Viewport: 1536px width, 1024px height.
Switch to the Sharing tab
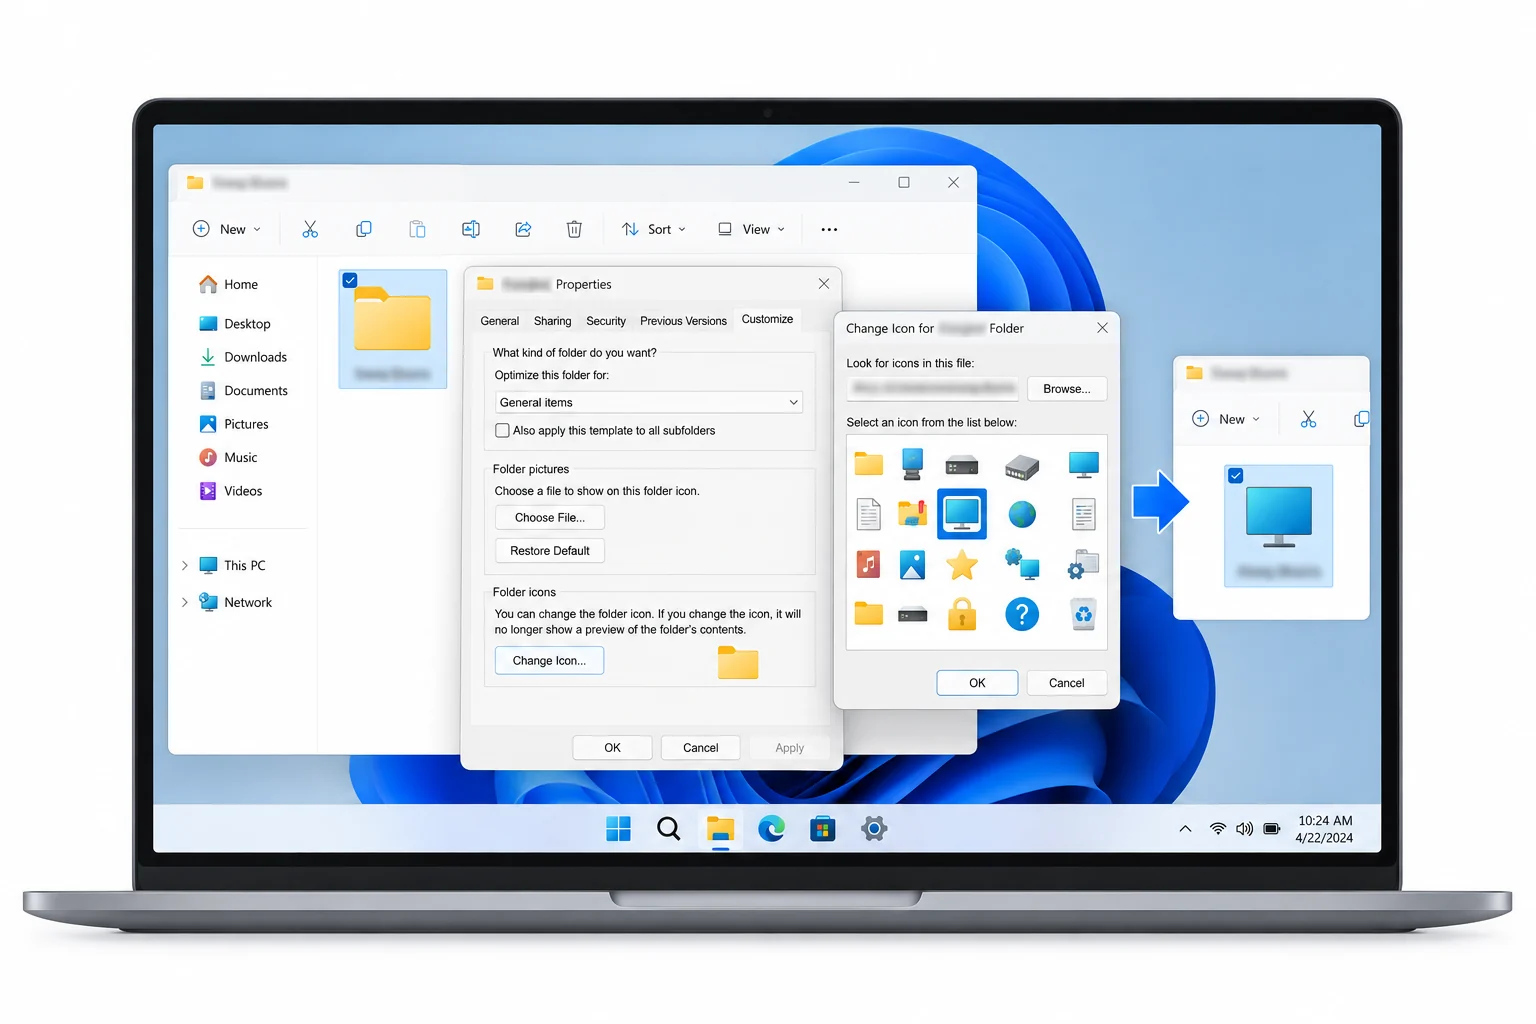pos(553,321)
